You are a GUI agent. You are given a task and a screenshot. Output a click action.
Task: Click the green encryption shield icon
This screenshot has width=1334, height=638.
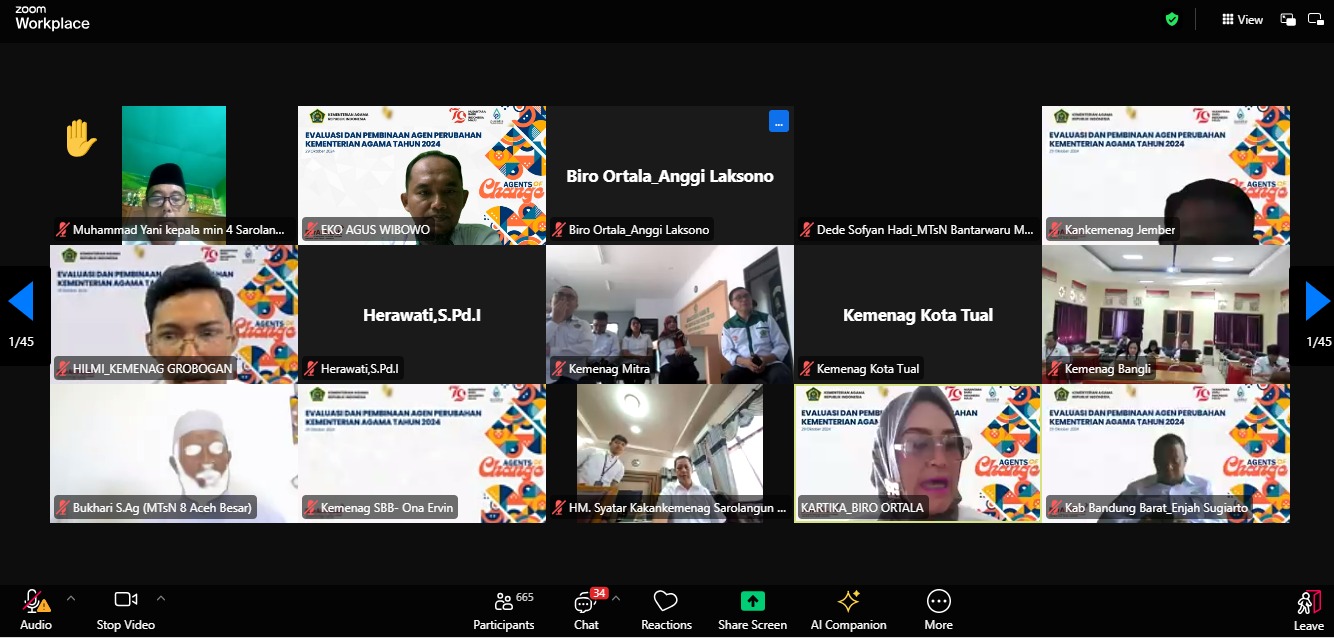pos(1172,19)
